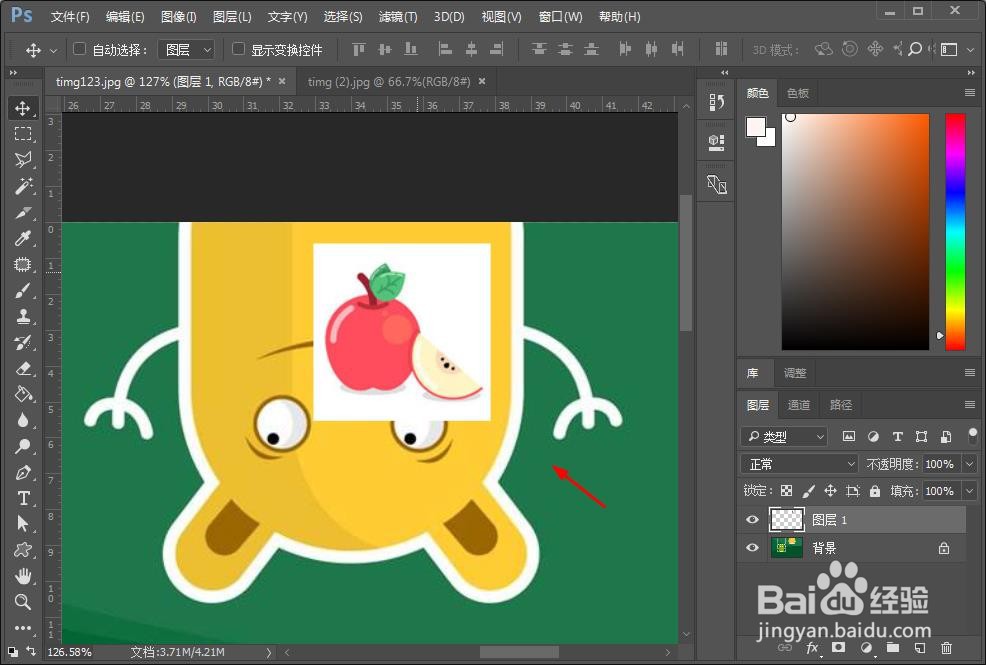
Task: Click the search icon in options bar
Action: (x=915, y=49)
